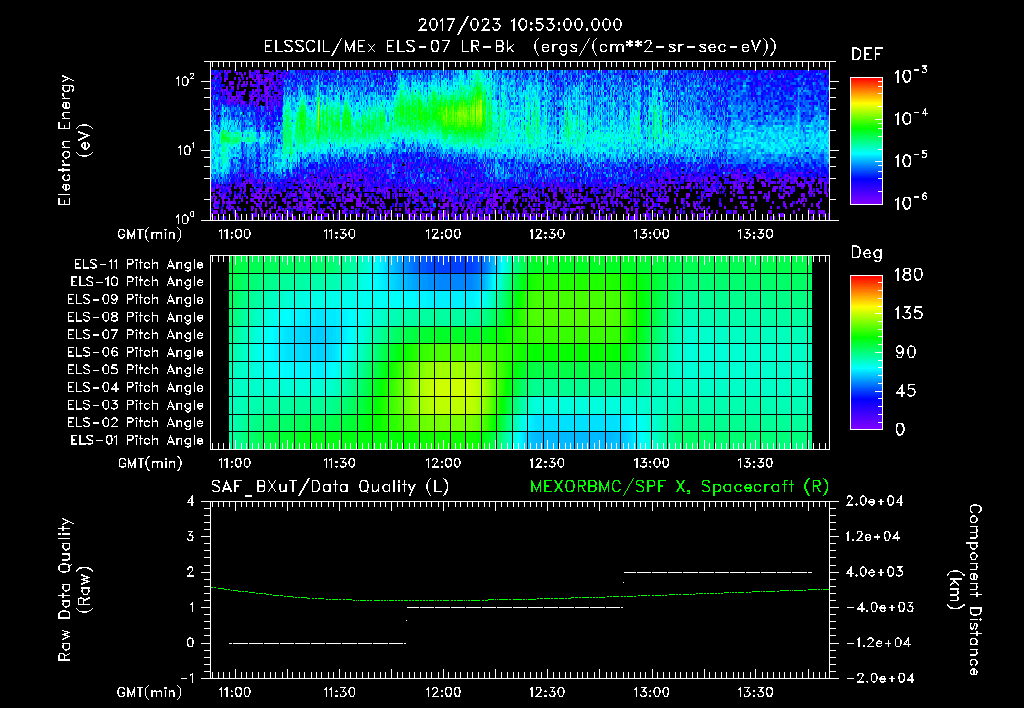Click 11:30 tick label under pitch angle panel
This screenshot has height=708, width=1024.
pyautogui.click(x=339, y=464)
